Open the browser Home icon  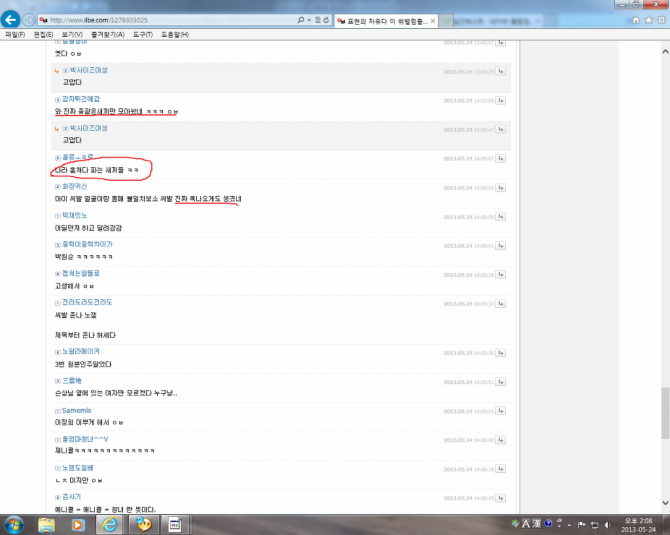636,20
